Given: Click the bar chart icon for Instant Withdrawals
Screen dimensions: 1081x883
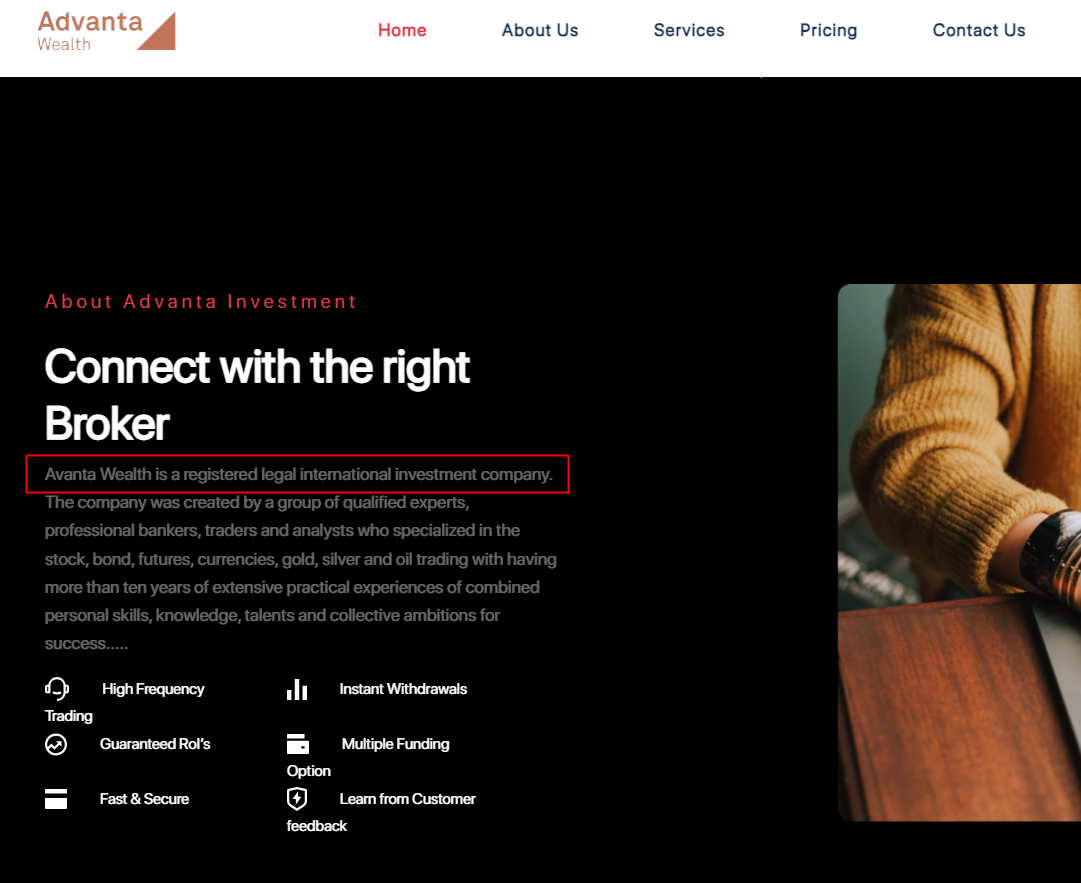Looking at the screenshot, I should click(x=297, y=689).
